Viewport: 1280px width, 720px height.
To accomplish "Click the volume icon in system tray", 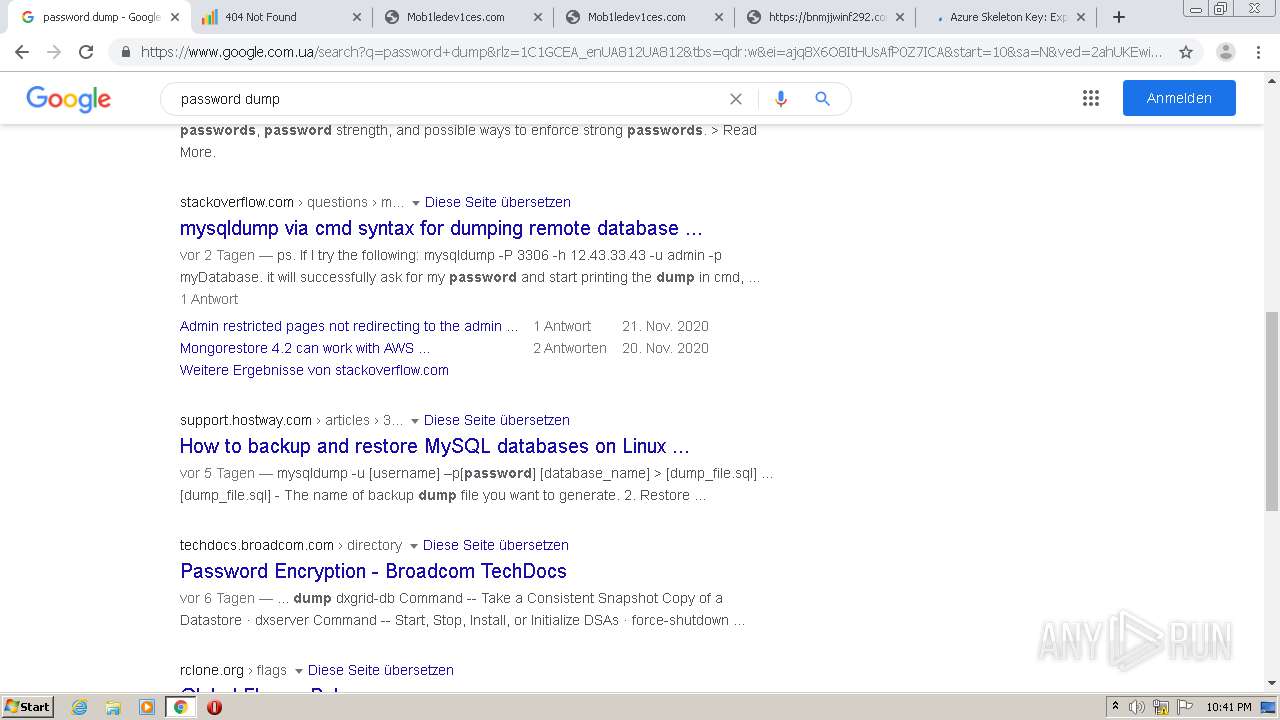I will pos(1137,707).
